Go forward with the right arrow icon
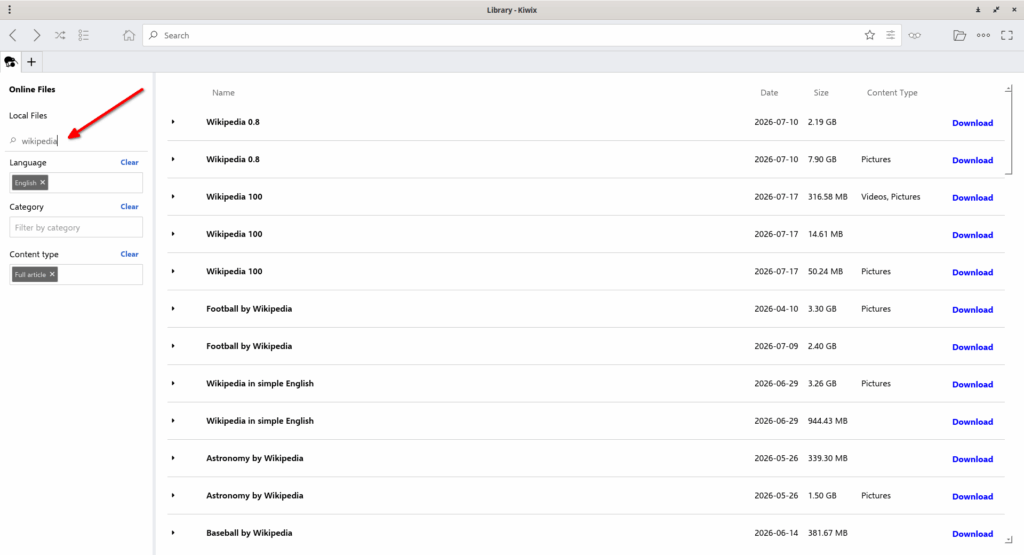The width and height of the screenshot is (1024, 555). (x=37, y=35)
